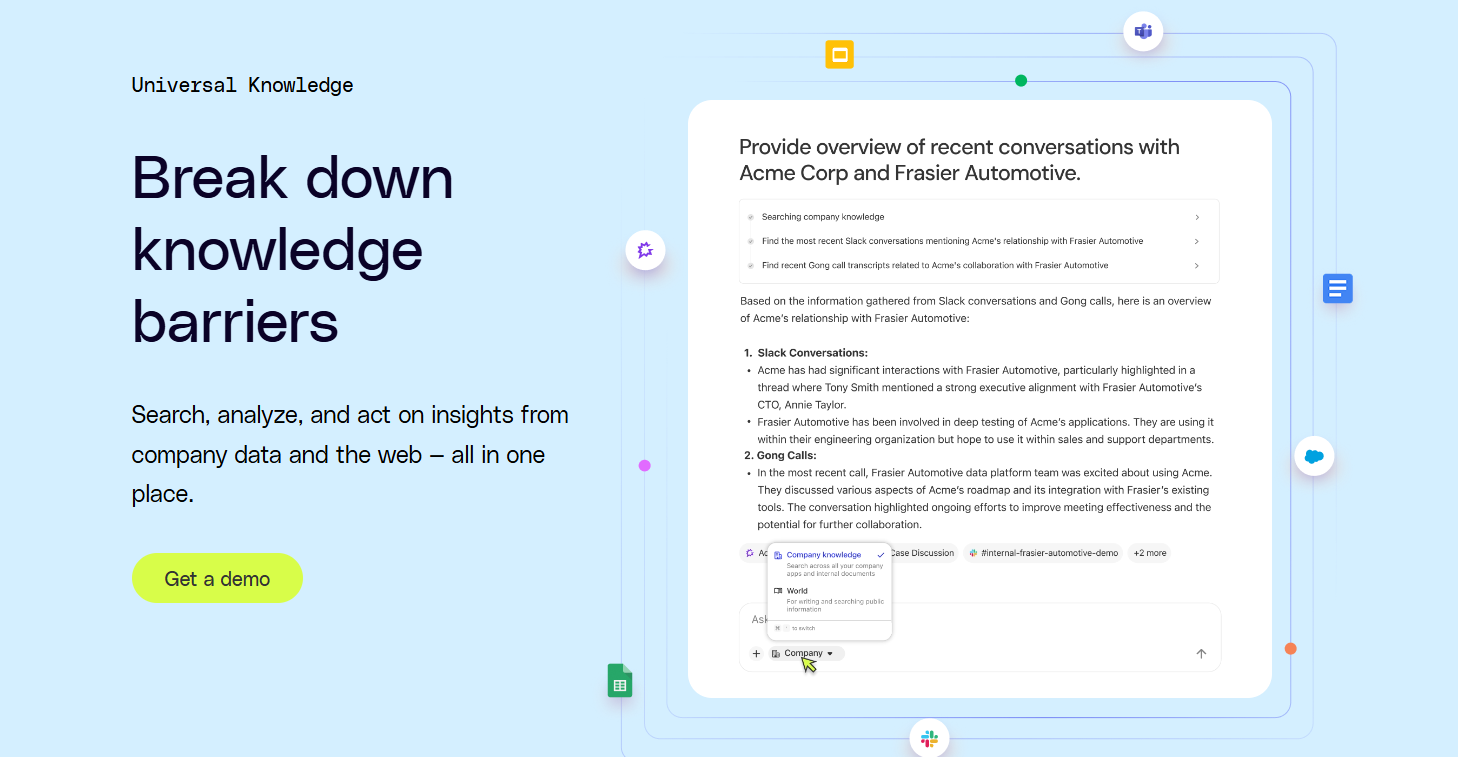
Task: Click the Salesforce cloud icon
Action: (1314, 456)
